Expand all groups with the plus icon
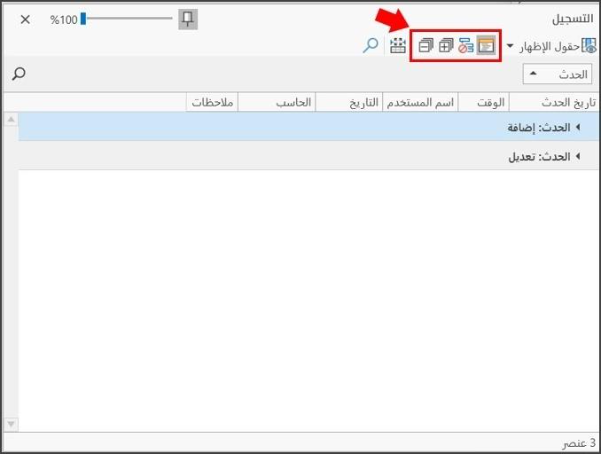This screenshot has height=454, width=601. point(446,46)
